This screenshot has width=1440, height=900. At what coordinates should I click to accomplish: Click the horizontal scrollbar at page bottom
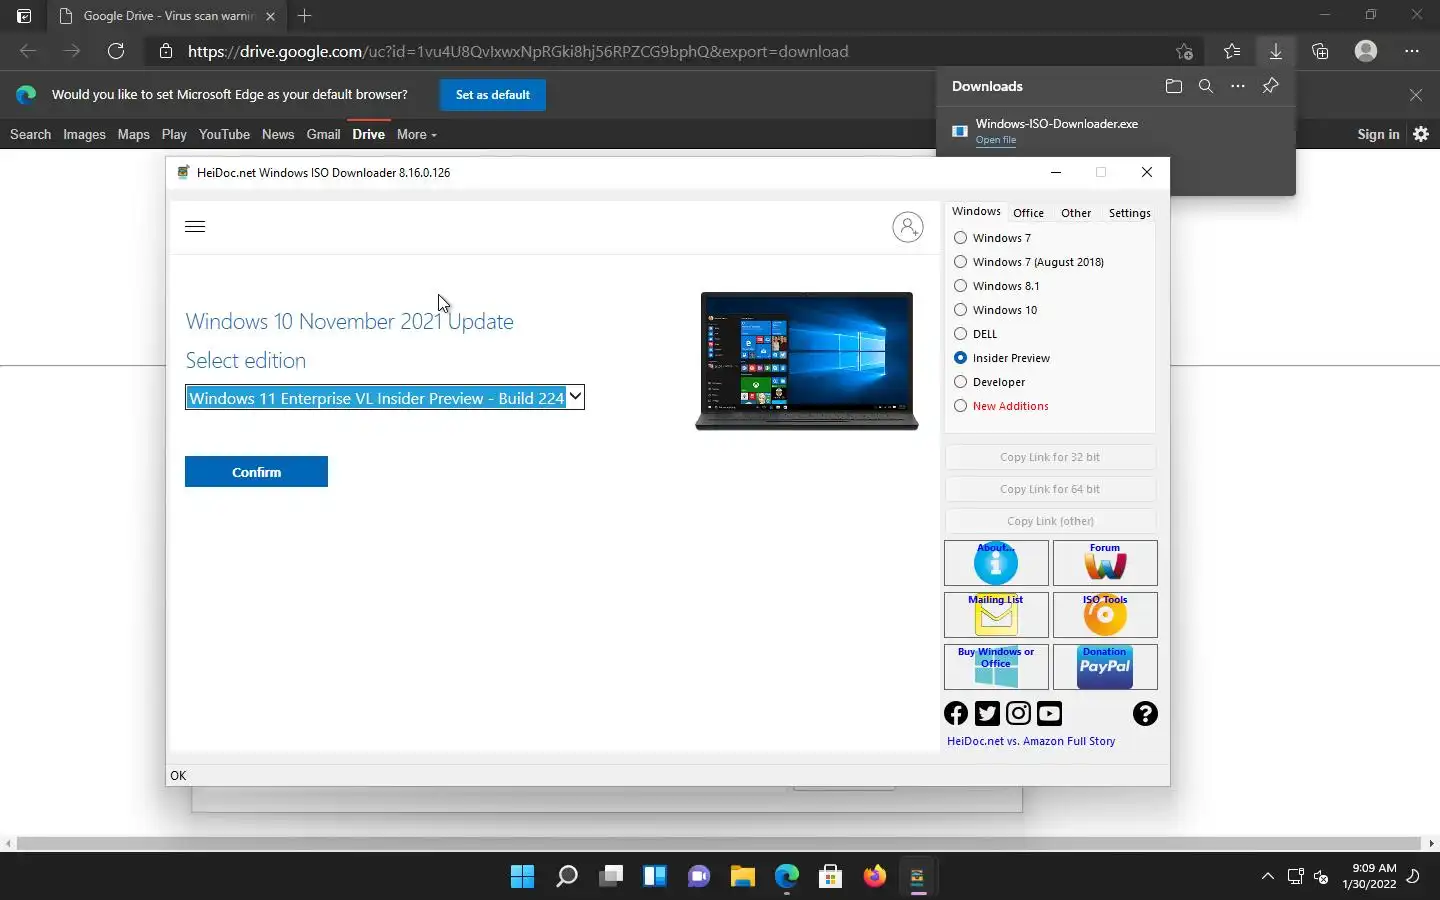[x=719, y=843]
